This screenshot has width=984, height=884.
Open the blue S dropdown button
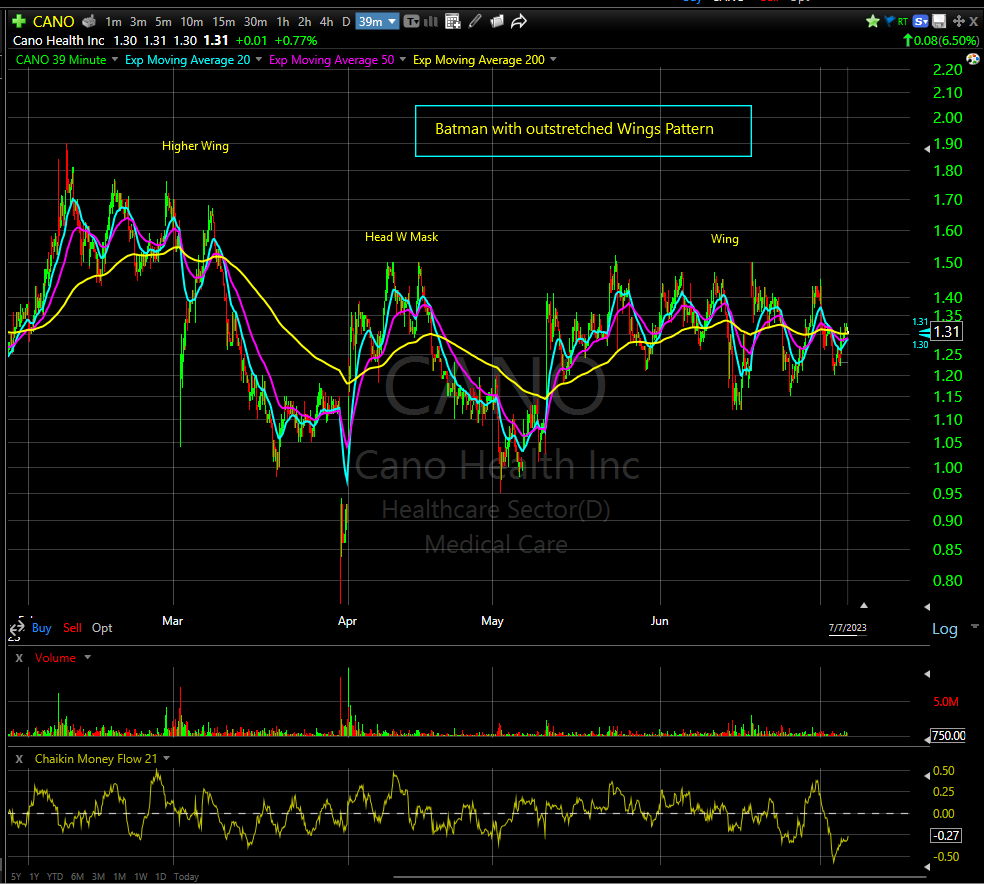point(921,21)
